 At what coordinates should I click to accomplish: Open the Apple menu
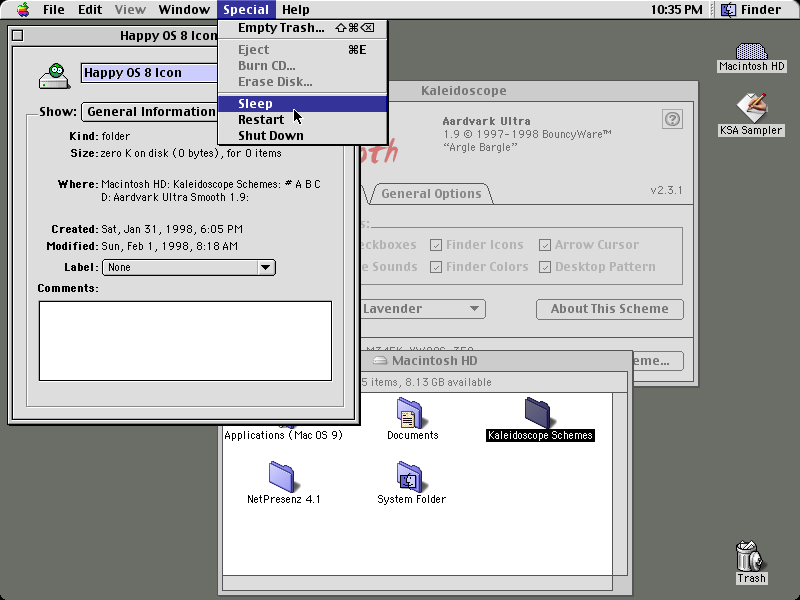pos(23,9)
